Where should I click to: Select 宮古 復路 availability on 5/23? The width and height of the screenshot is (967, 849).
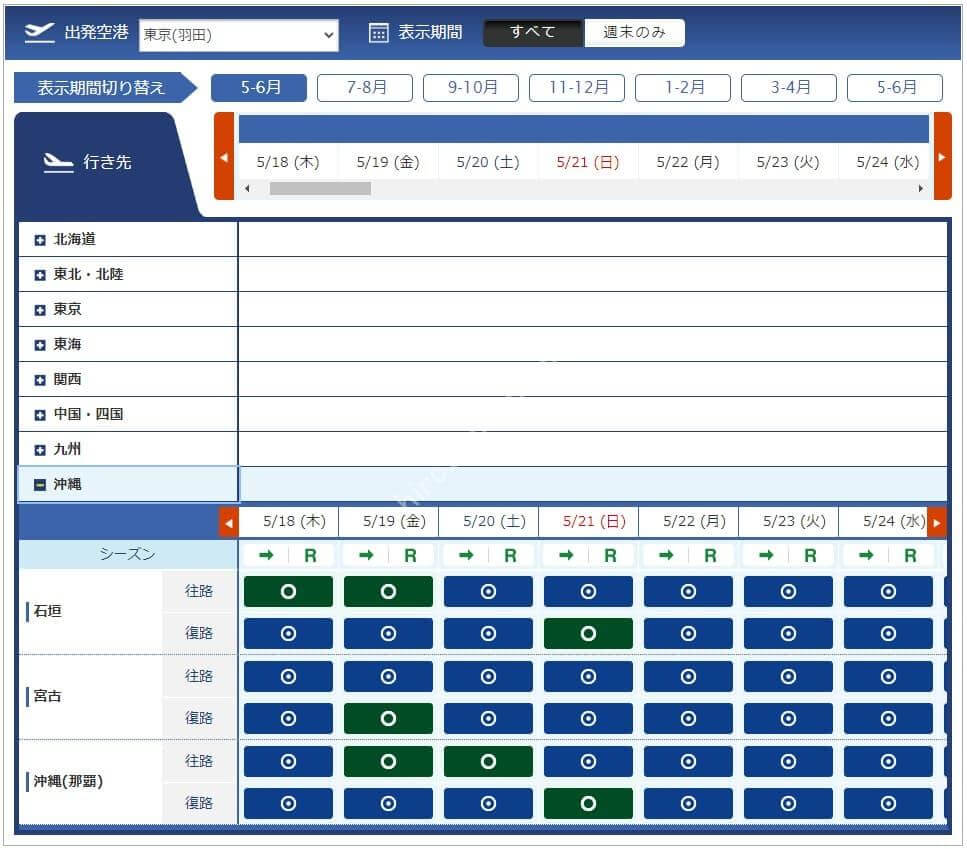click(788, 718)
